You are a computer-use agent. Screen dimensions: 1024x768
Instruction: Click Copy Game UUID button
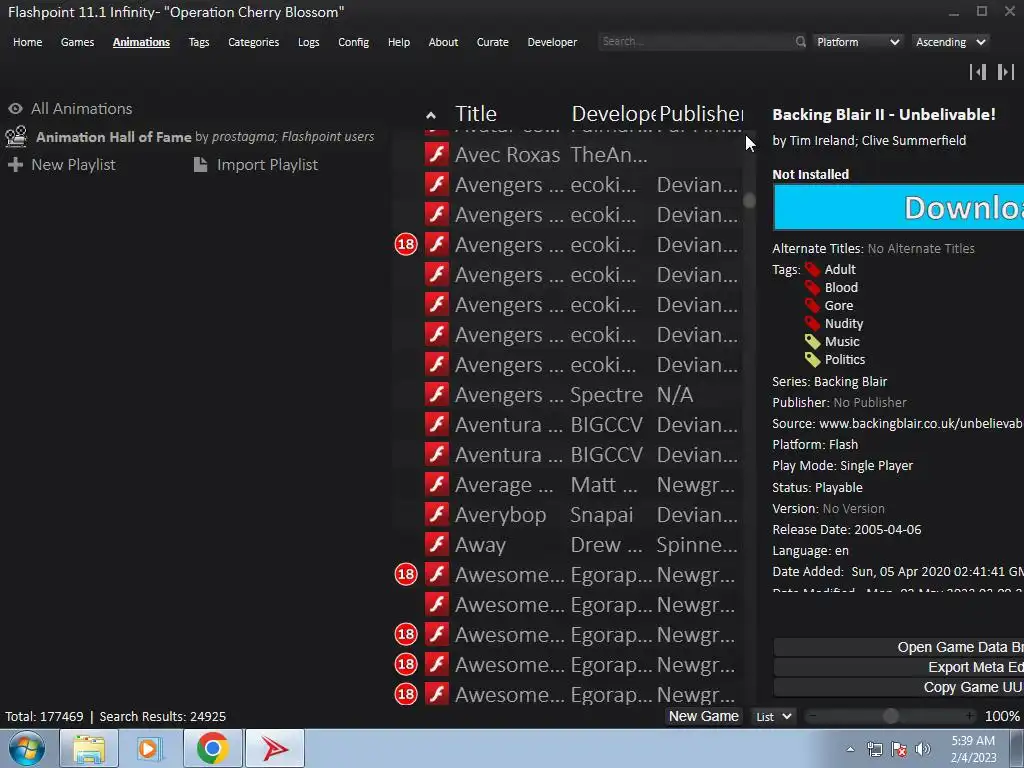click(899, 687)
